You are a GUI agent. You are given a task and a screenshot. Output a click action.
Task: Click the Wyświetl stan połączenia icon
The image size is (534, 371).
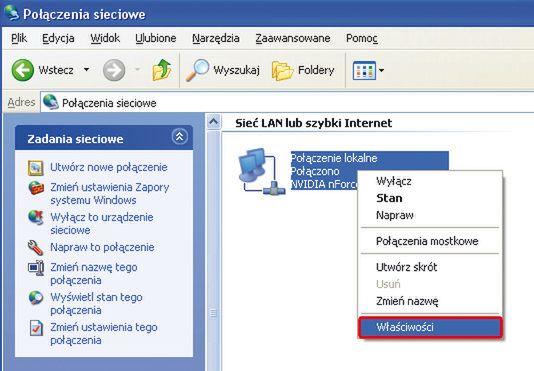(x=36, y=298)
